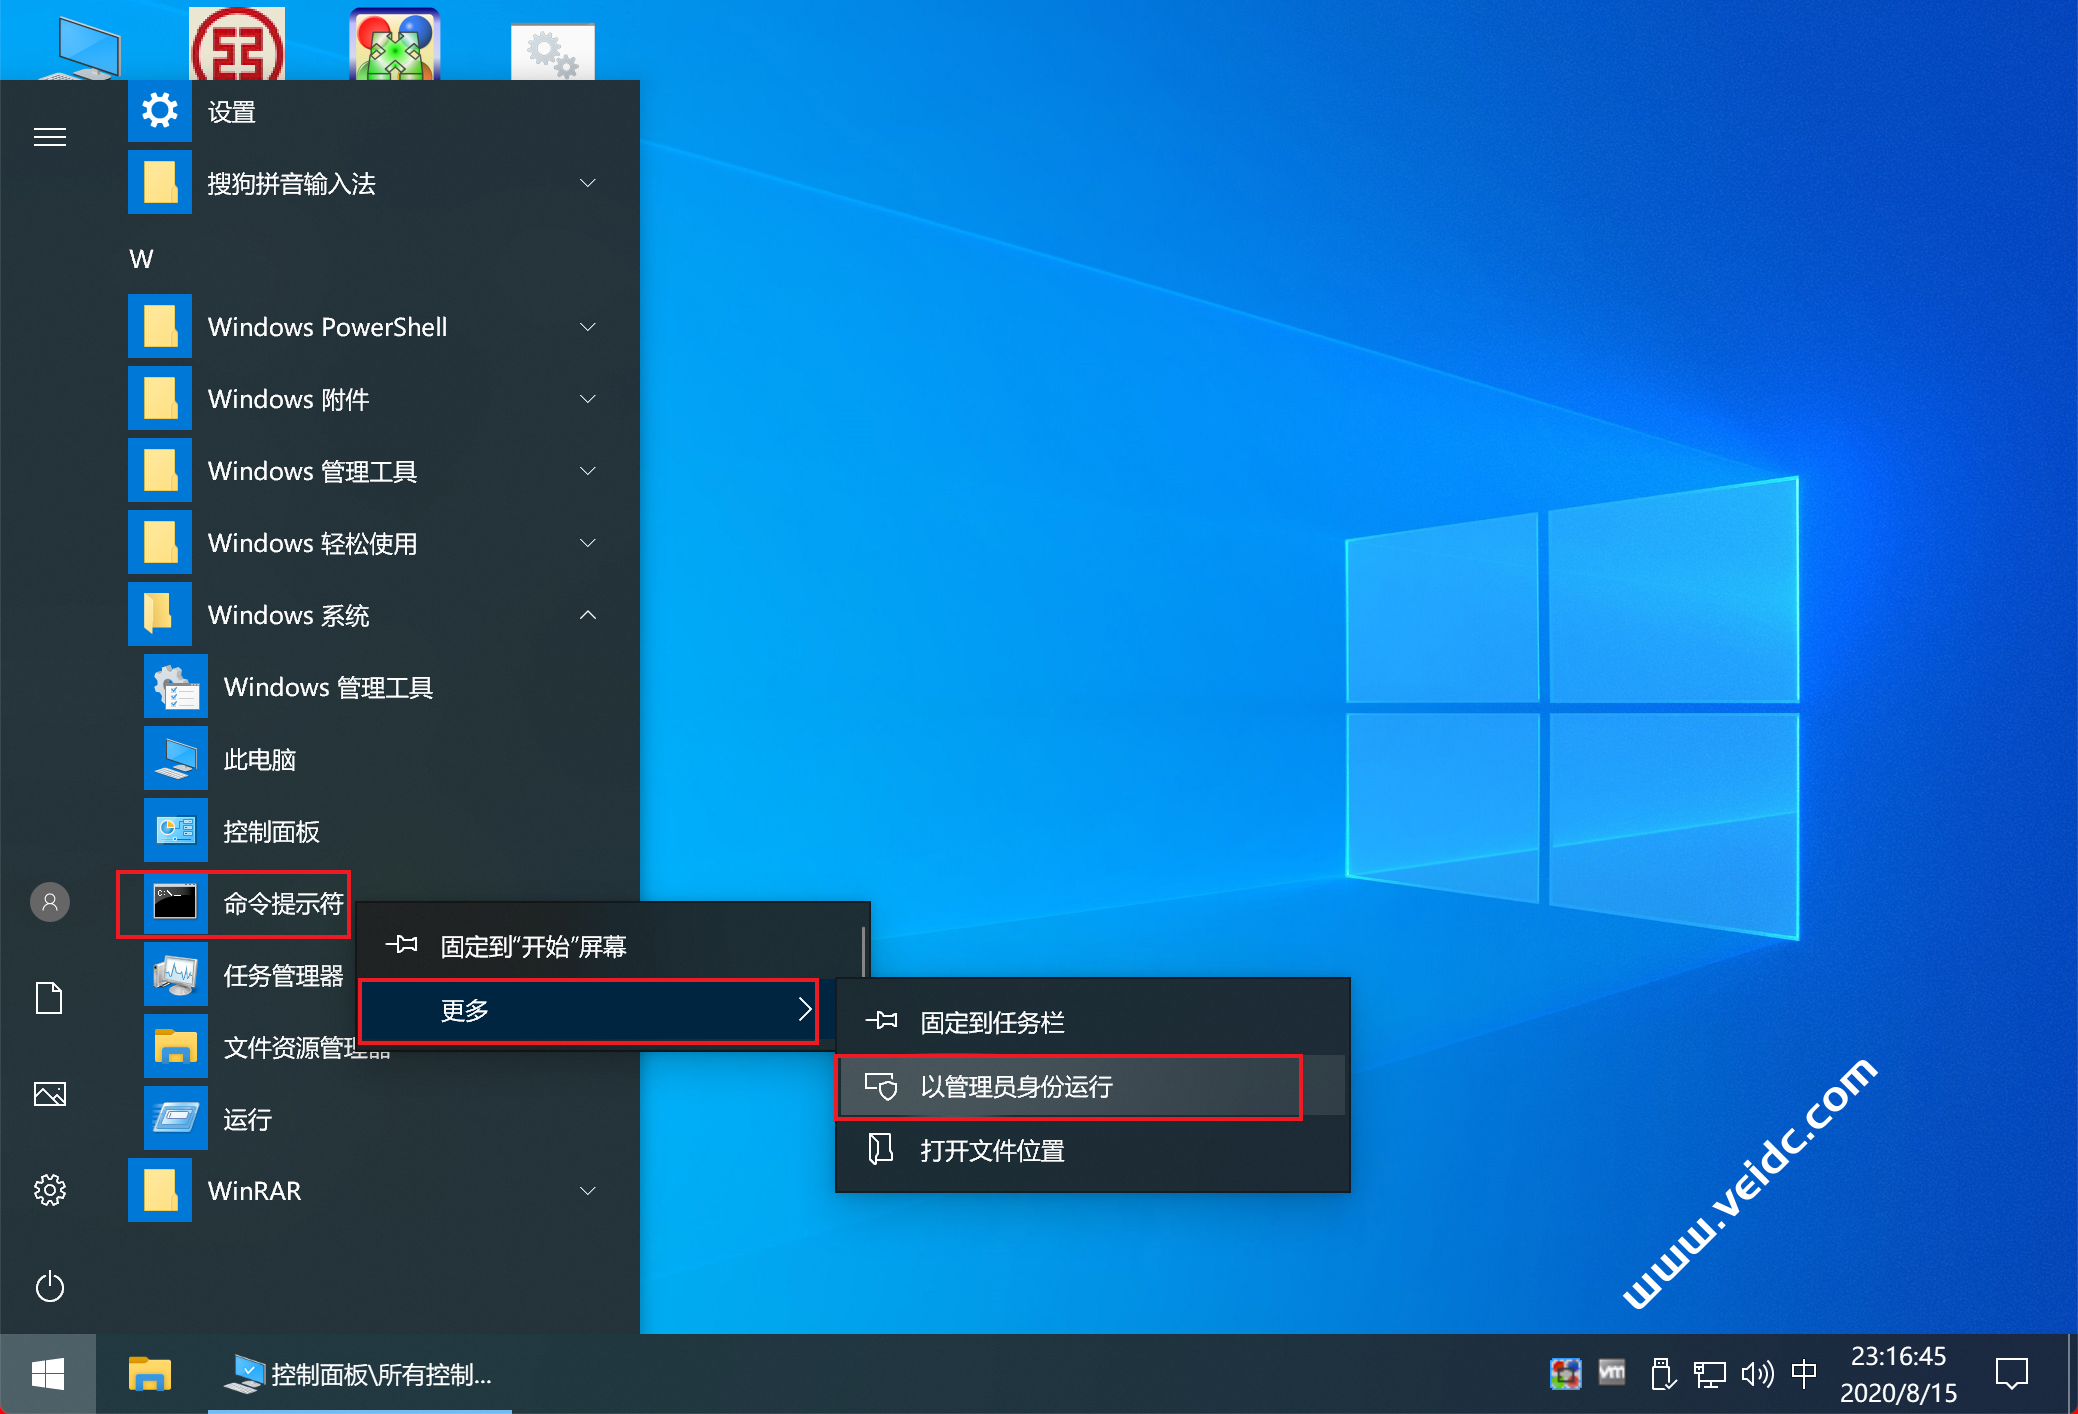
Task: Toggle the Chinese IME indicator in tray
Action: pos(1804,1374)
